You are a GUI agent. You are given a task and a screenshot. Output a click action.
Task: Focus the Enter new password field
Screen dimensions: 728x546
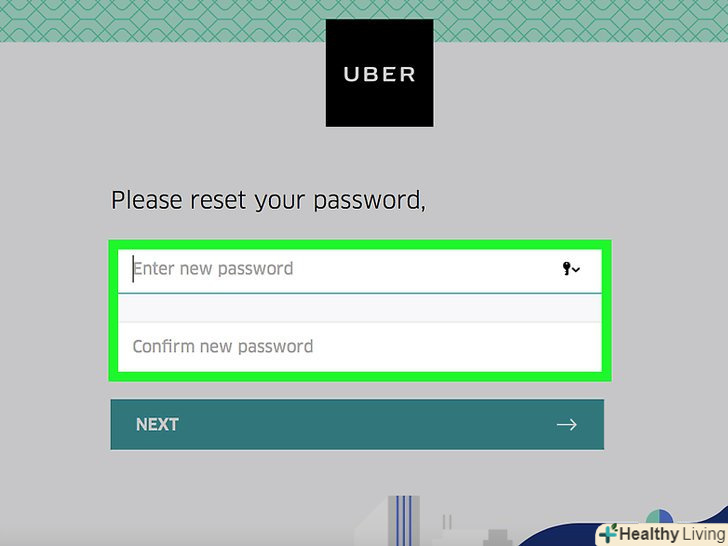click(x=360, y=271)
